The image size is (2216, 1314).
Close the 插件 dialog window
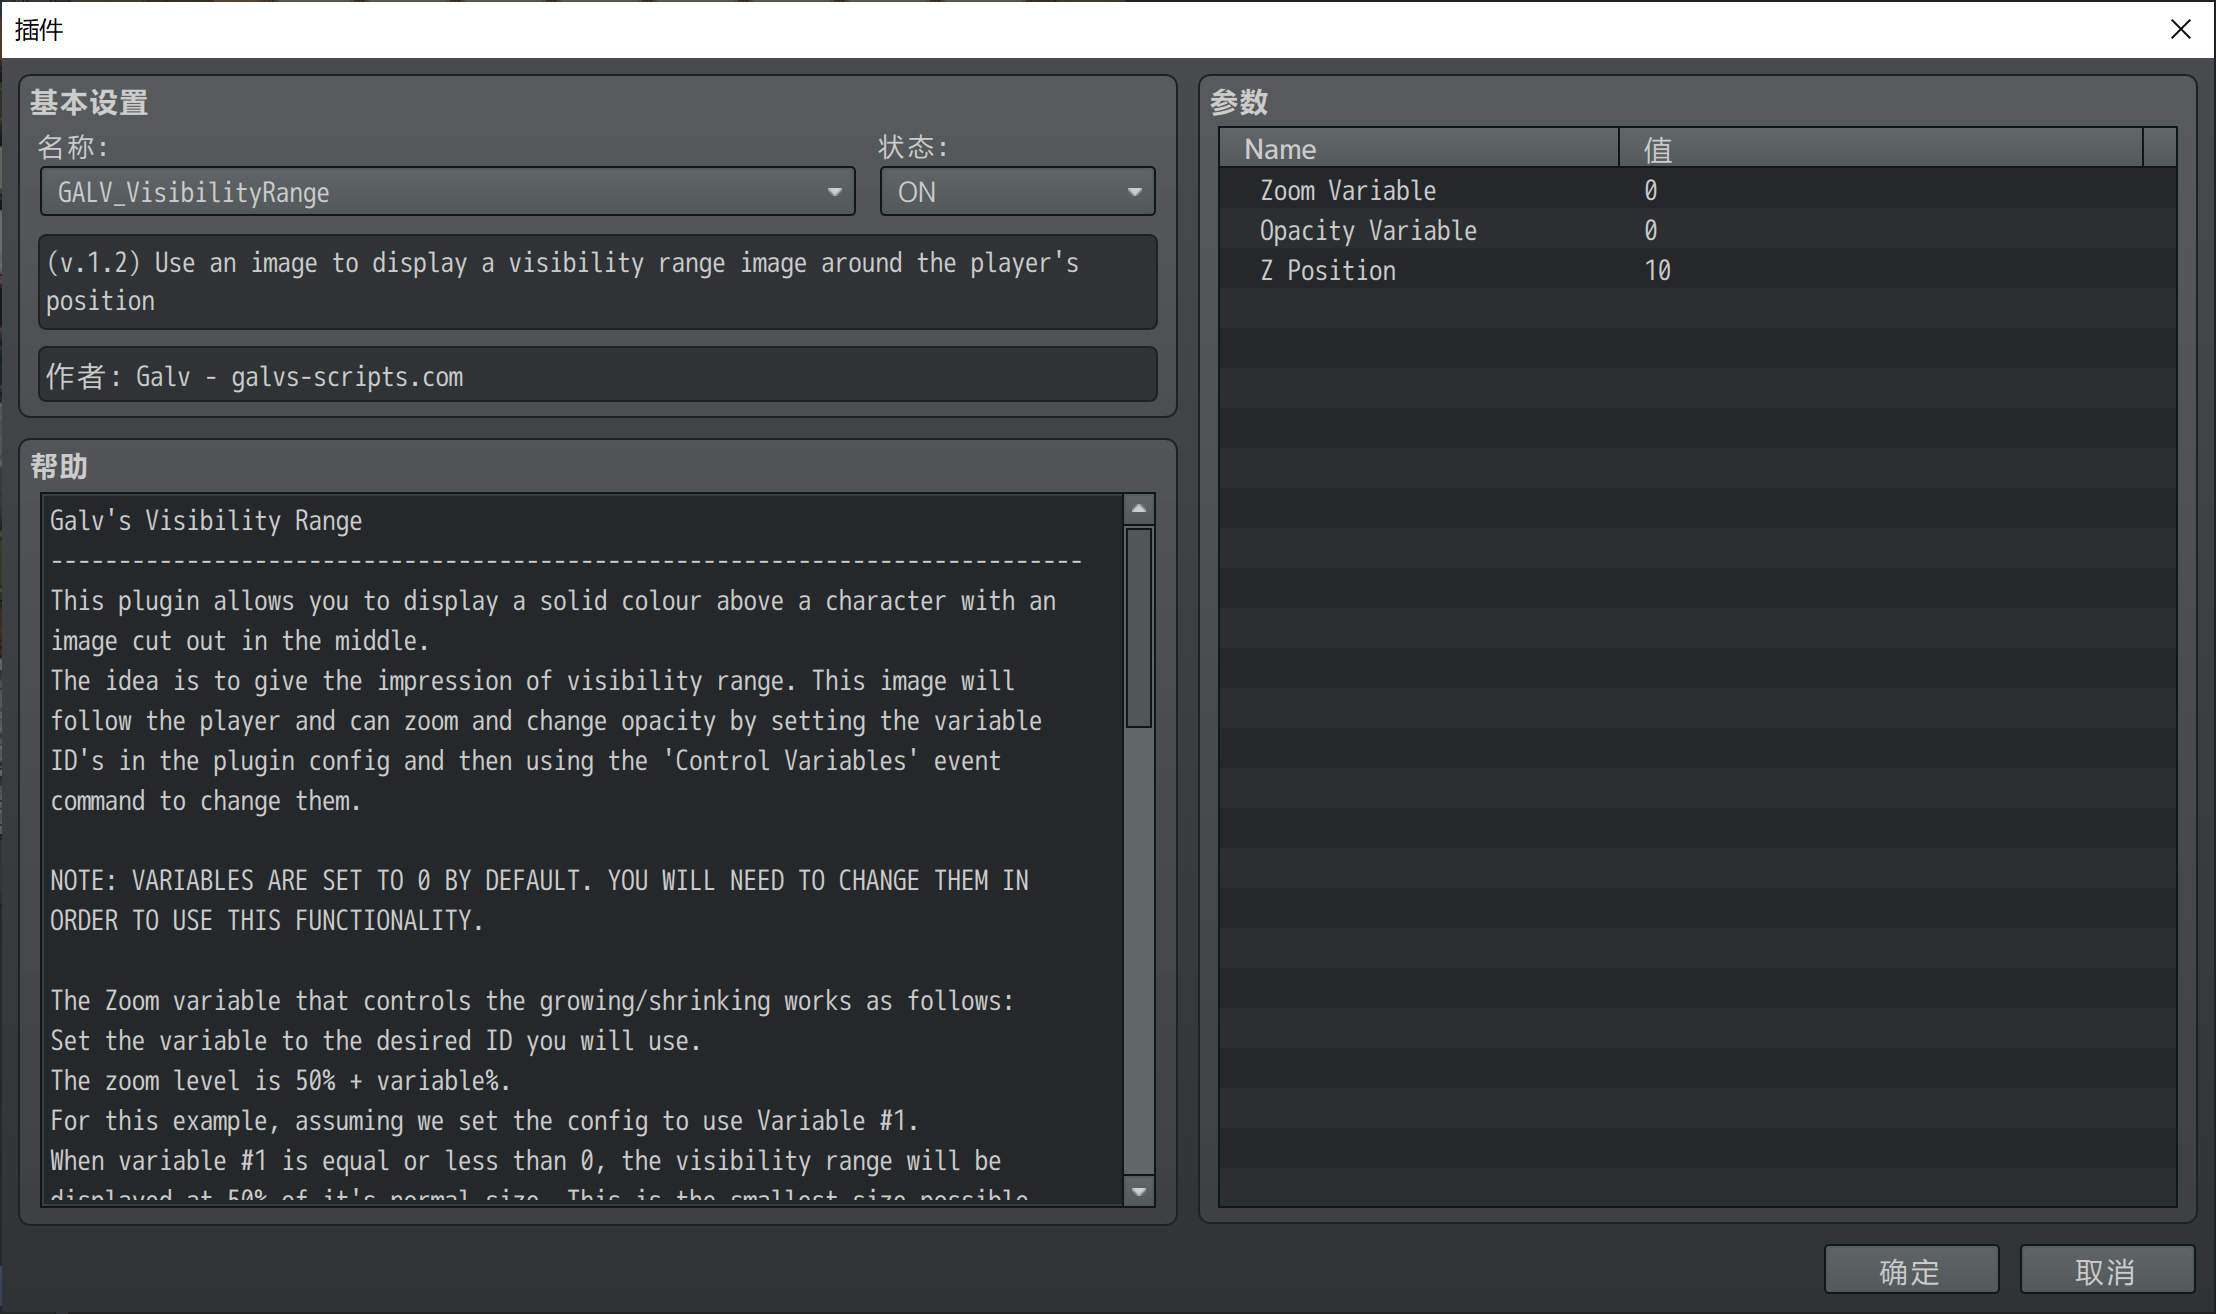(x=2181, y=29)
